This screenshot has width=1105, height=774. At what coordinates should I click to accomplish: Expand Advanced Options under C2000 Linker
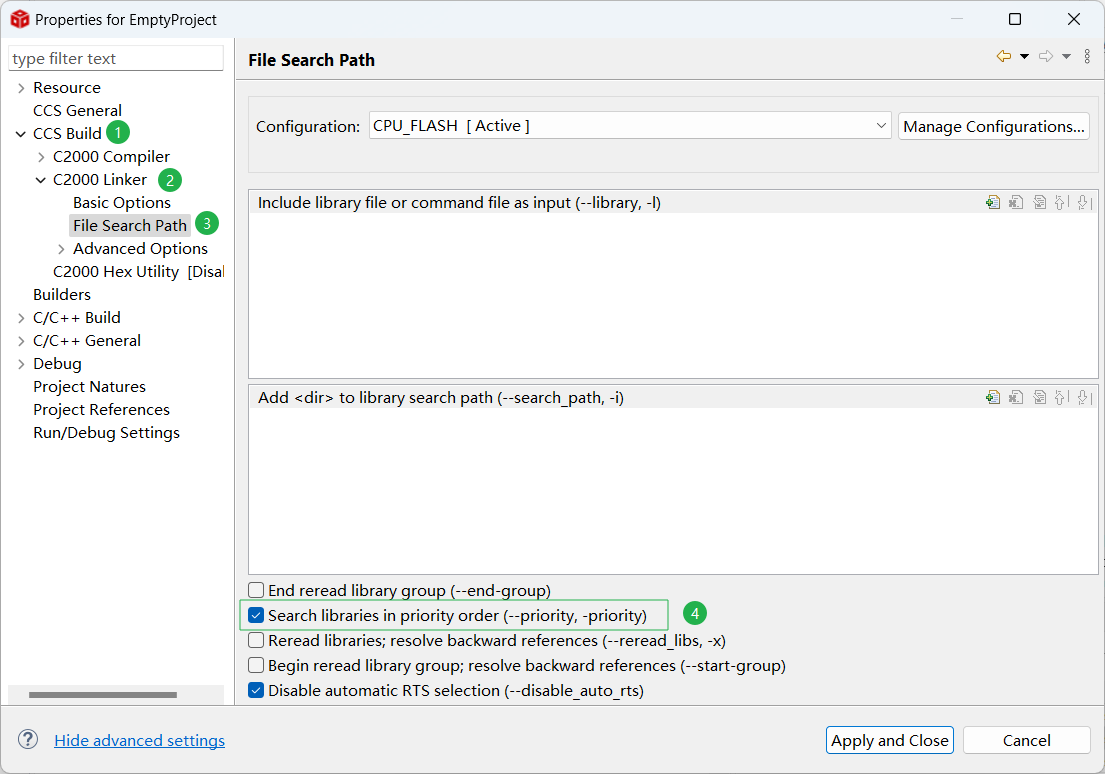pyautogui.click(x=61, y=249)
